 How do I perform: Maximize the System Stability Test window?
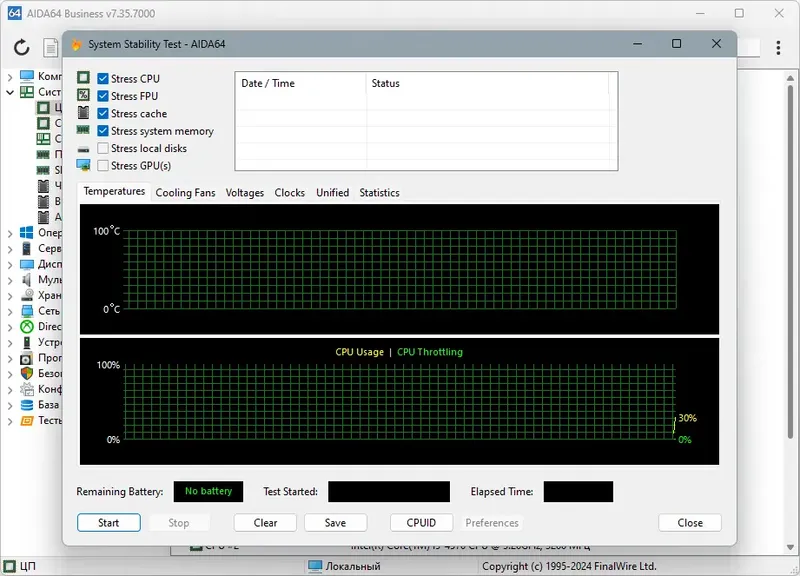676,44
